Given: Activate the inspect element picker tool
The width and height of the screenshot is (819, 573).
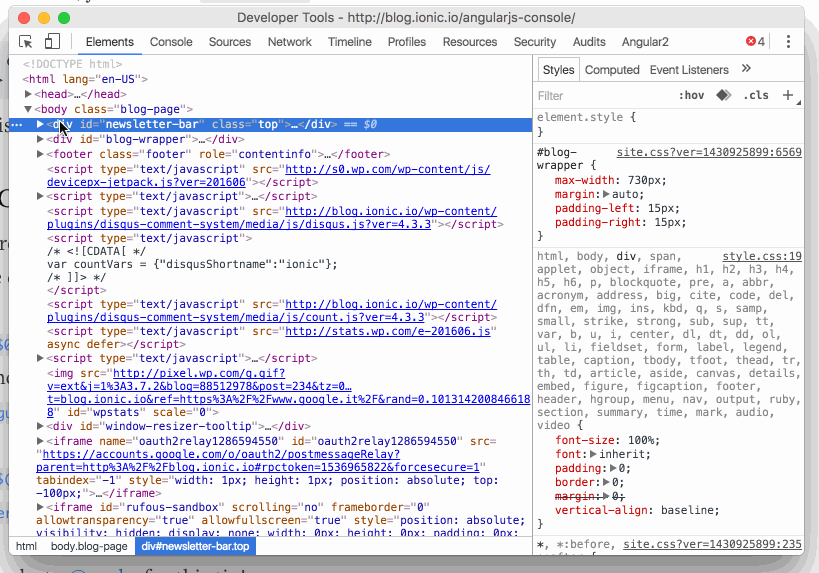Looking at the screenshot, I should [26, 42].
